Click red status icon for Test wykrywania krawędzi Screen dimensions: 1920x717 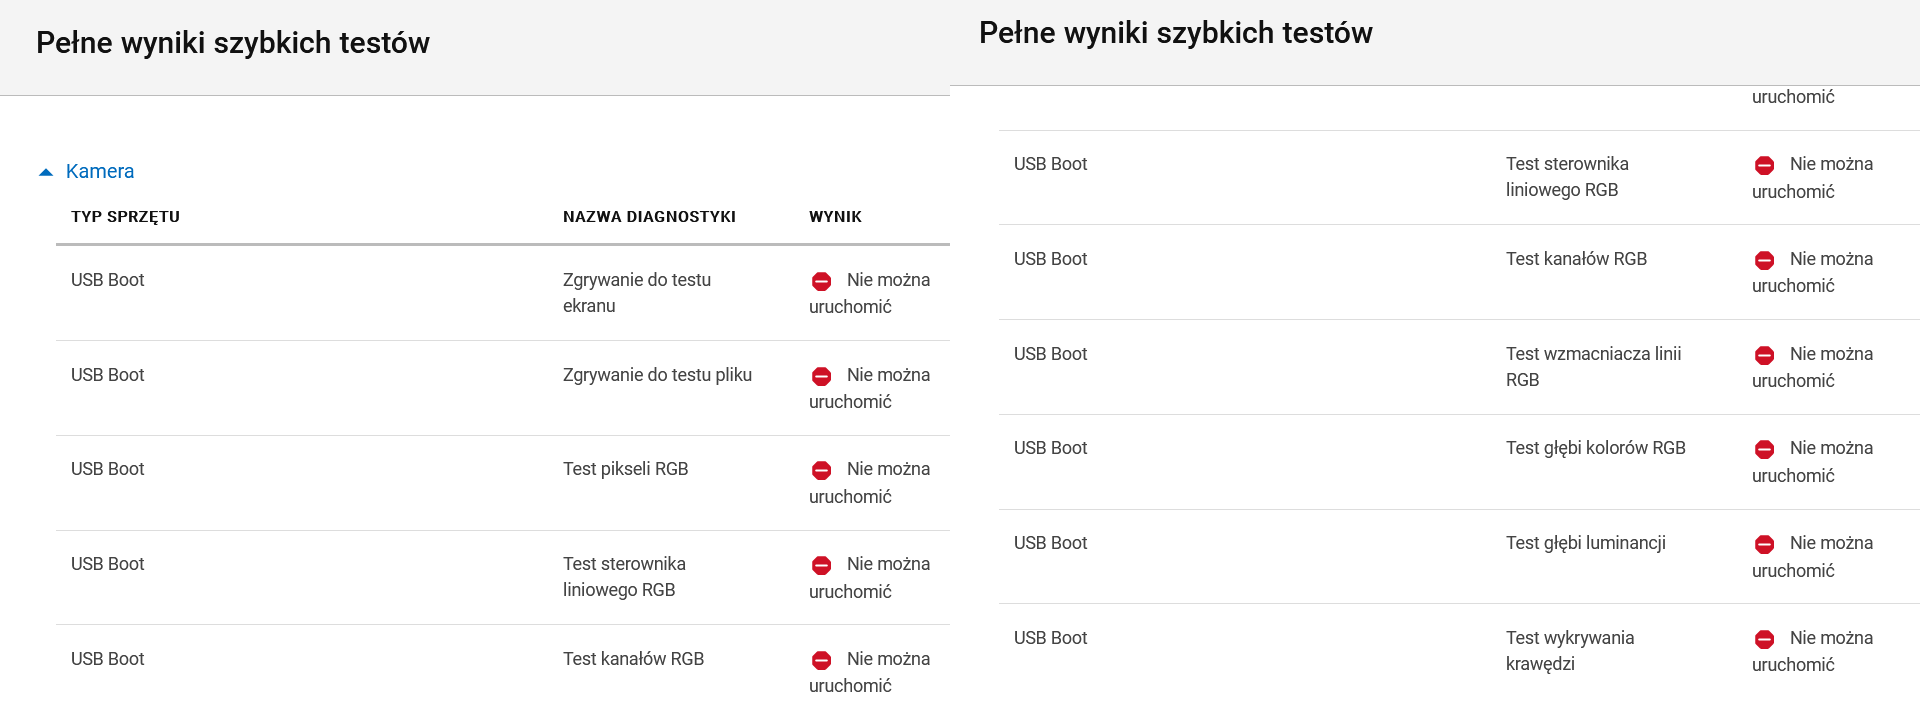click(1765, 639)
